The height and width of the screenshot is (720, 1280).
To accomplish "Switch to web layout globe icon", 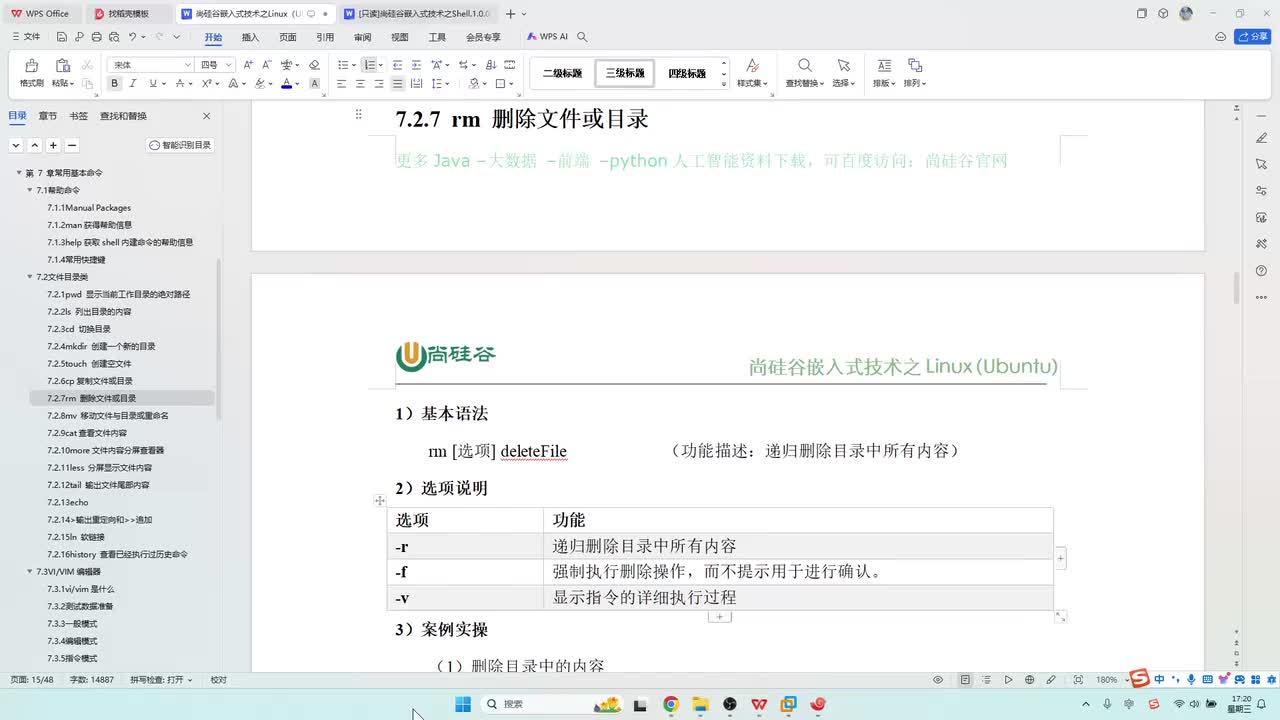I will [x=1030, y=680].
